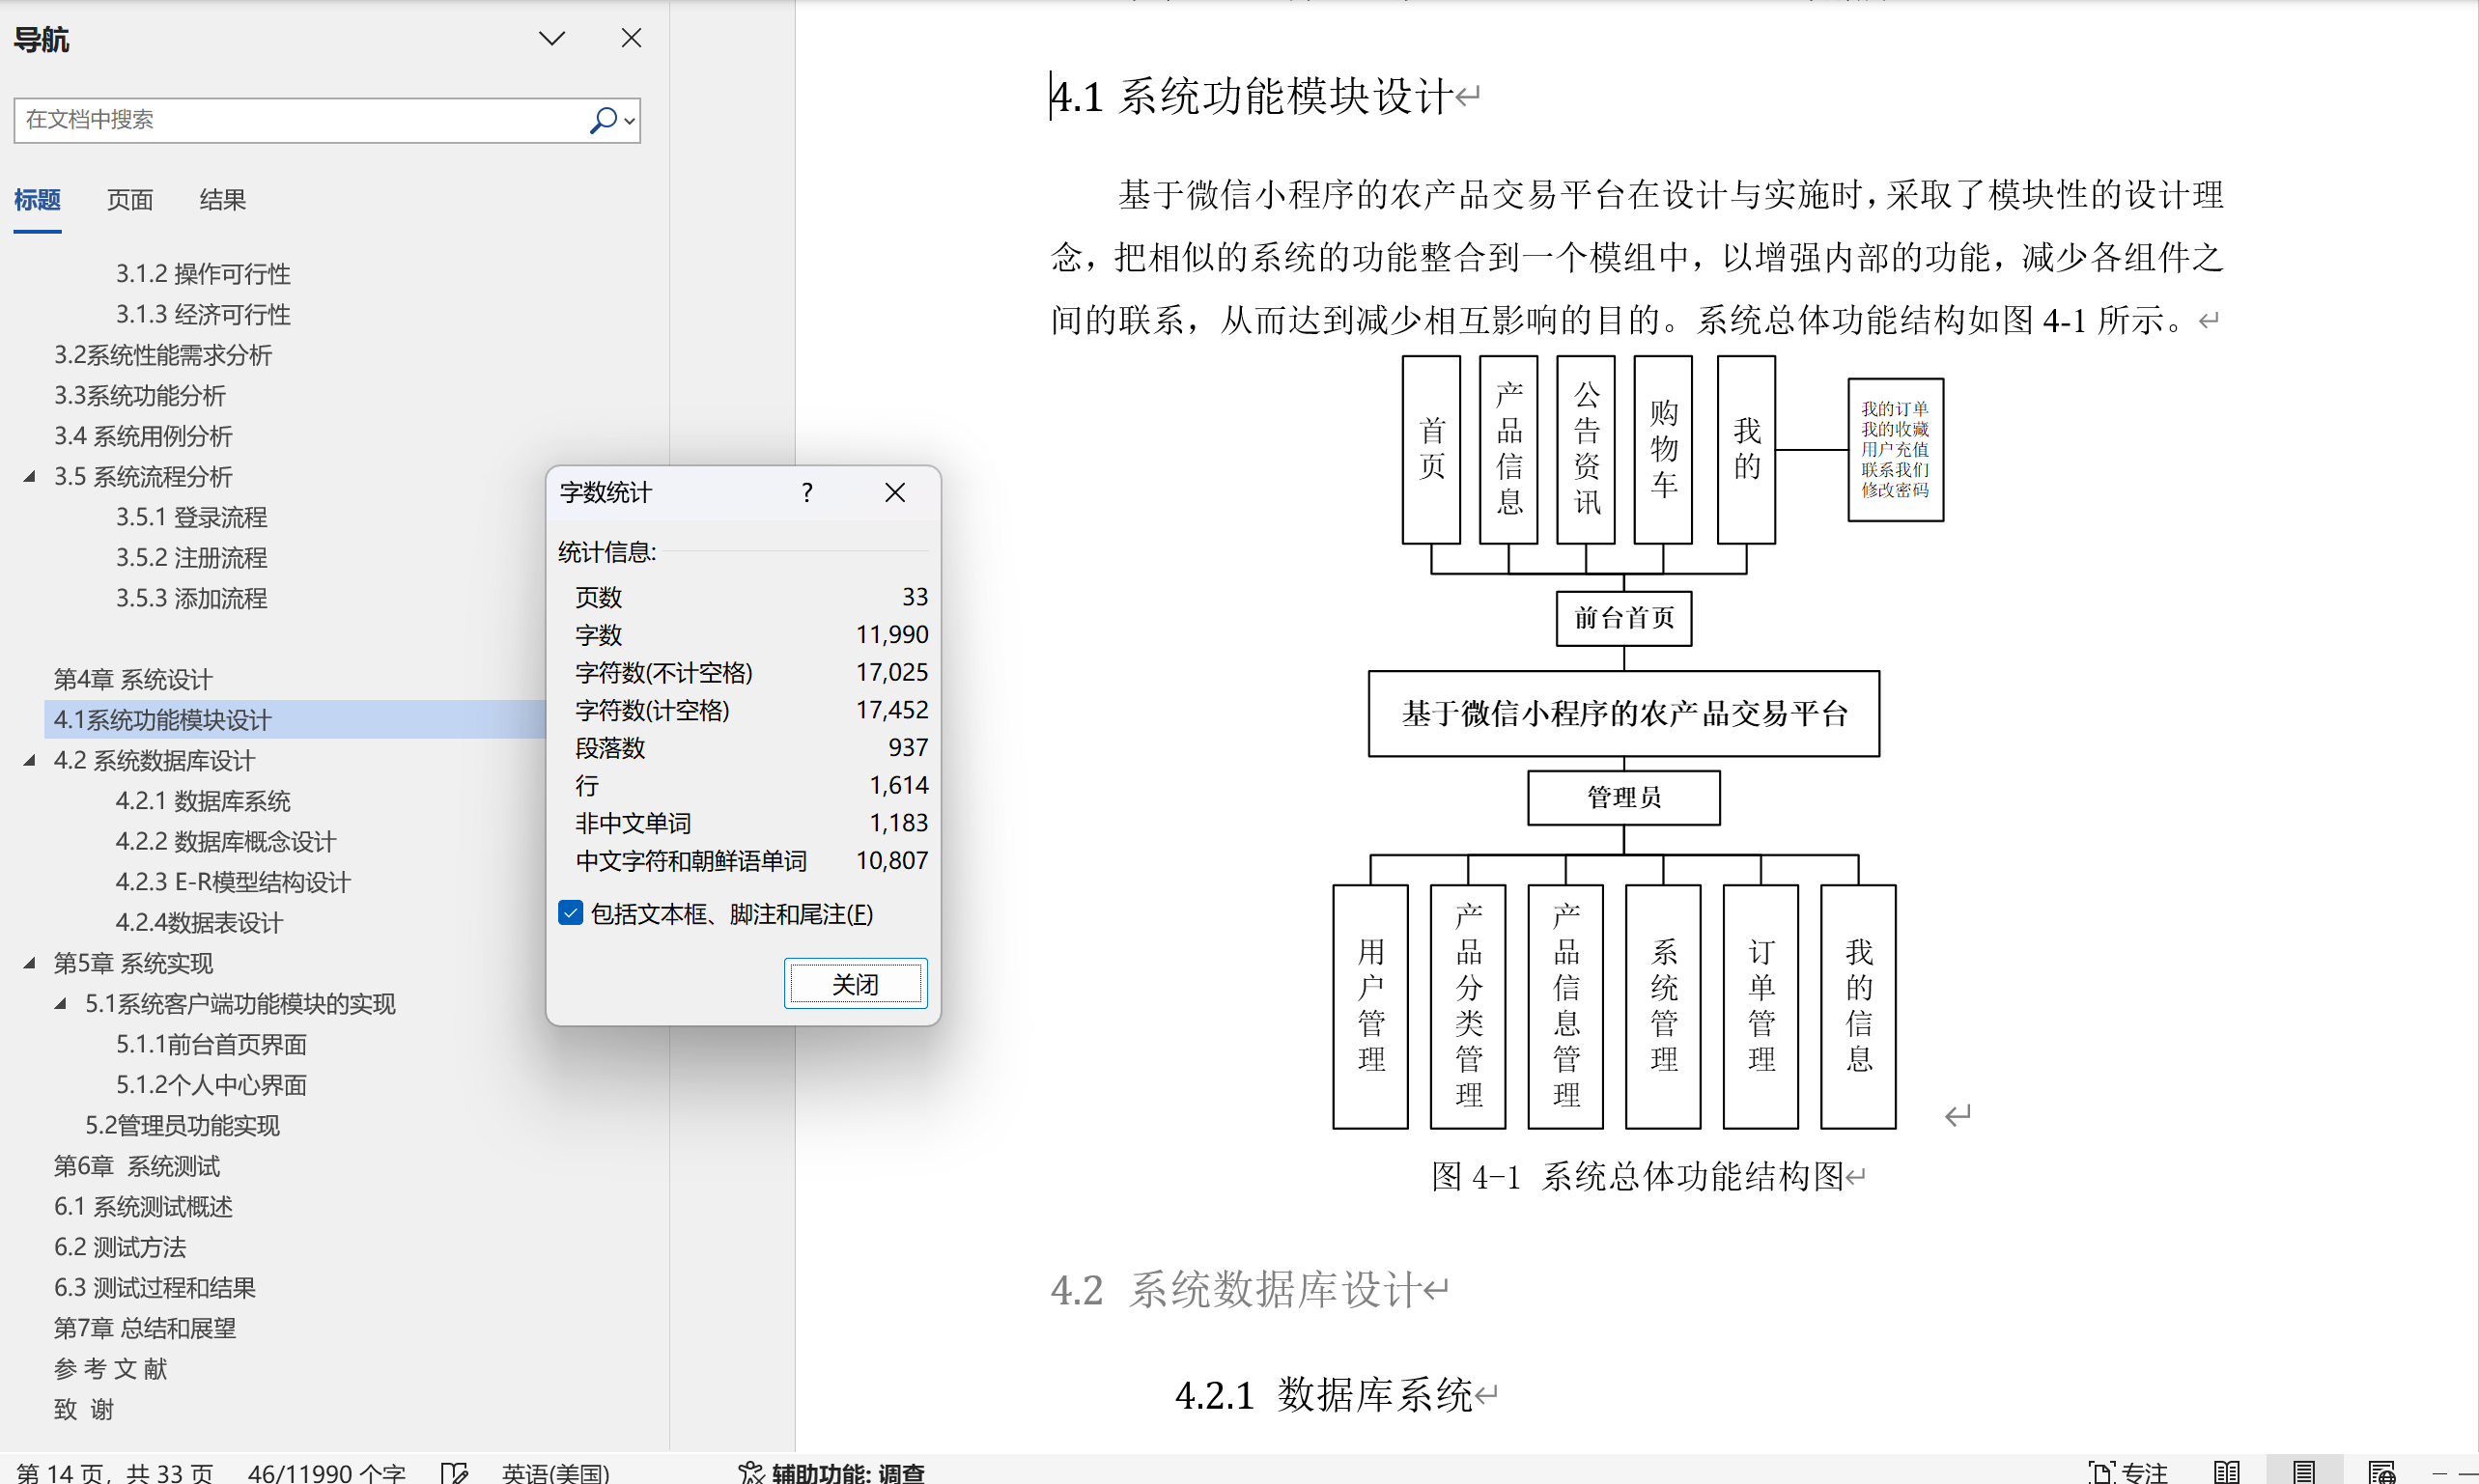The width and height of the screenshot is (2479, 1484).
Task: Go to heading 参考文献
Action: coord(110,1368)
